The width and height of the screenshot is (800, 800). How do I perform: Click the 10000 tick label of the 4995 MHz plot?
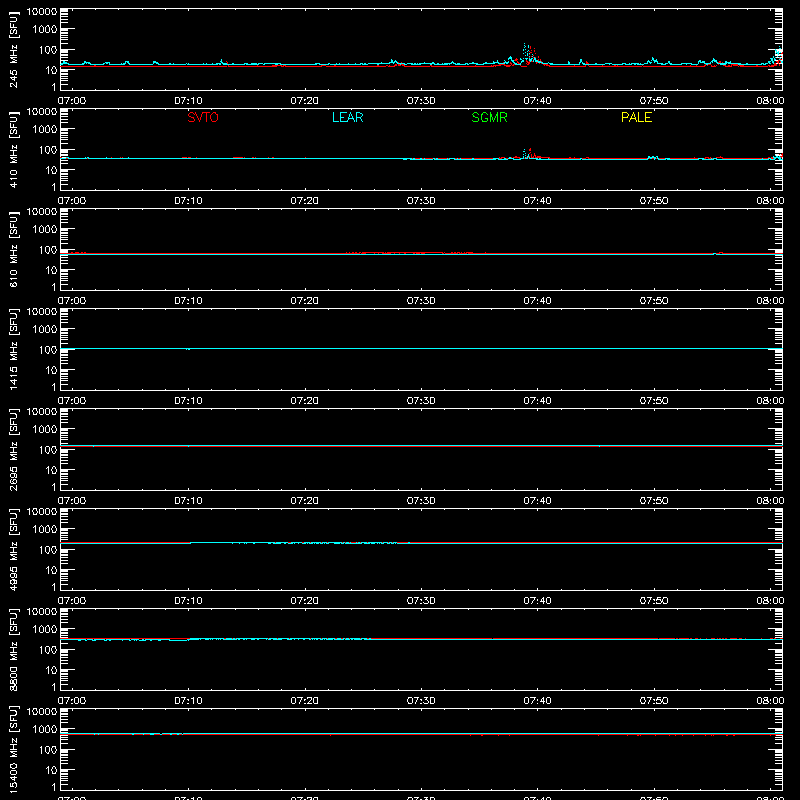pos(42,512)
